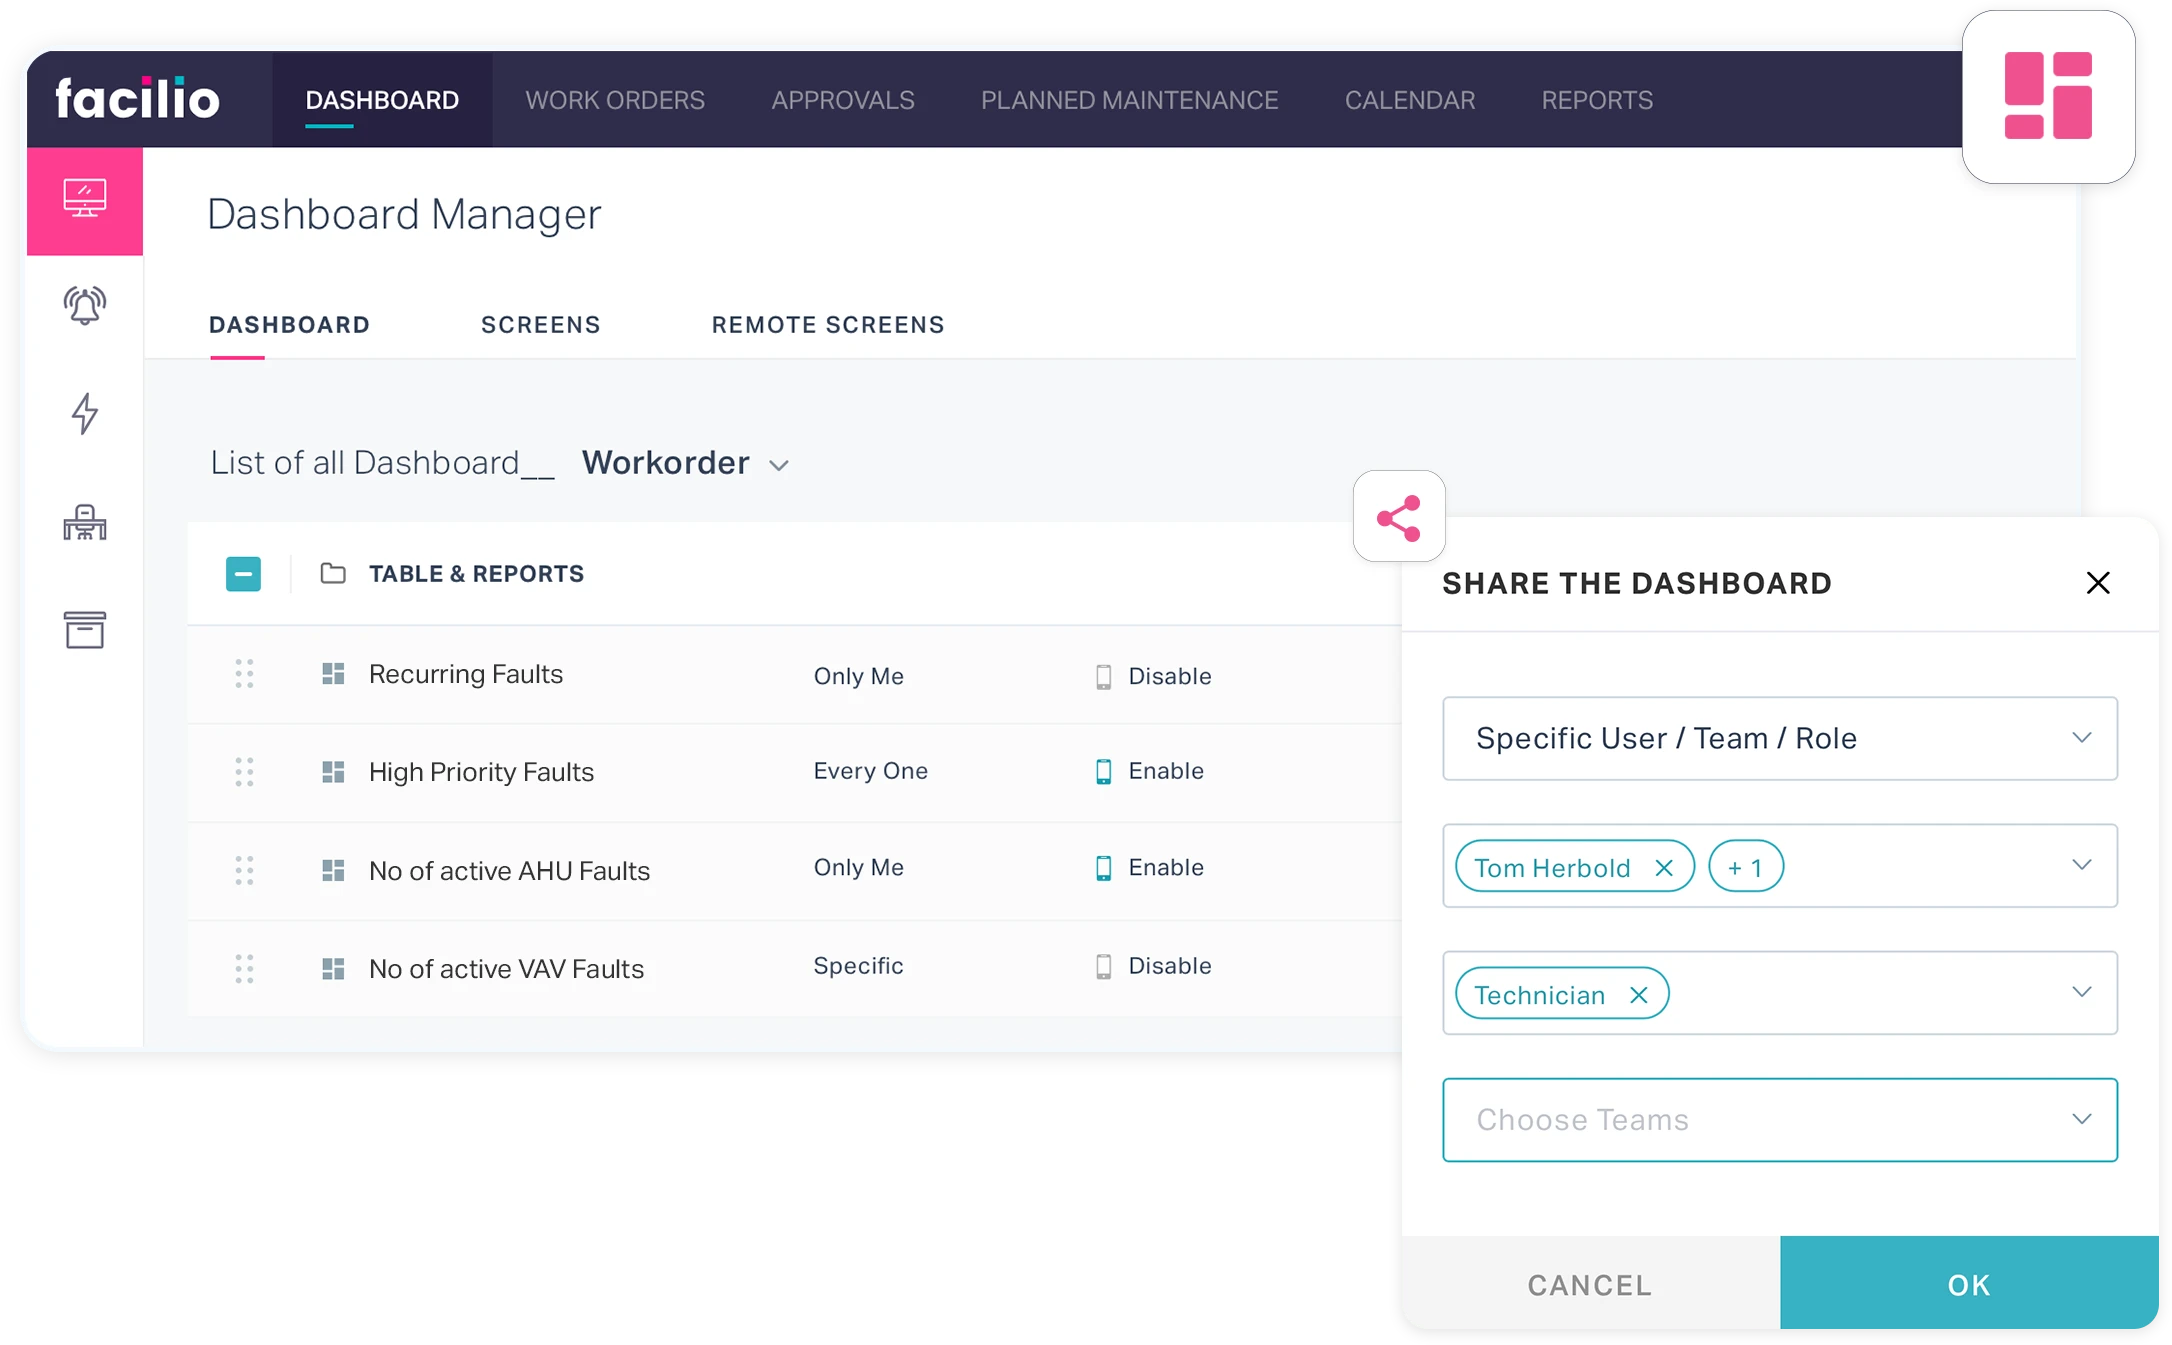Click the pink dashboard layout tile icon
The height and width of the screenshot is (1345, 2172).
[x=2047, y=96]
